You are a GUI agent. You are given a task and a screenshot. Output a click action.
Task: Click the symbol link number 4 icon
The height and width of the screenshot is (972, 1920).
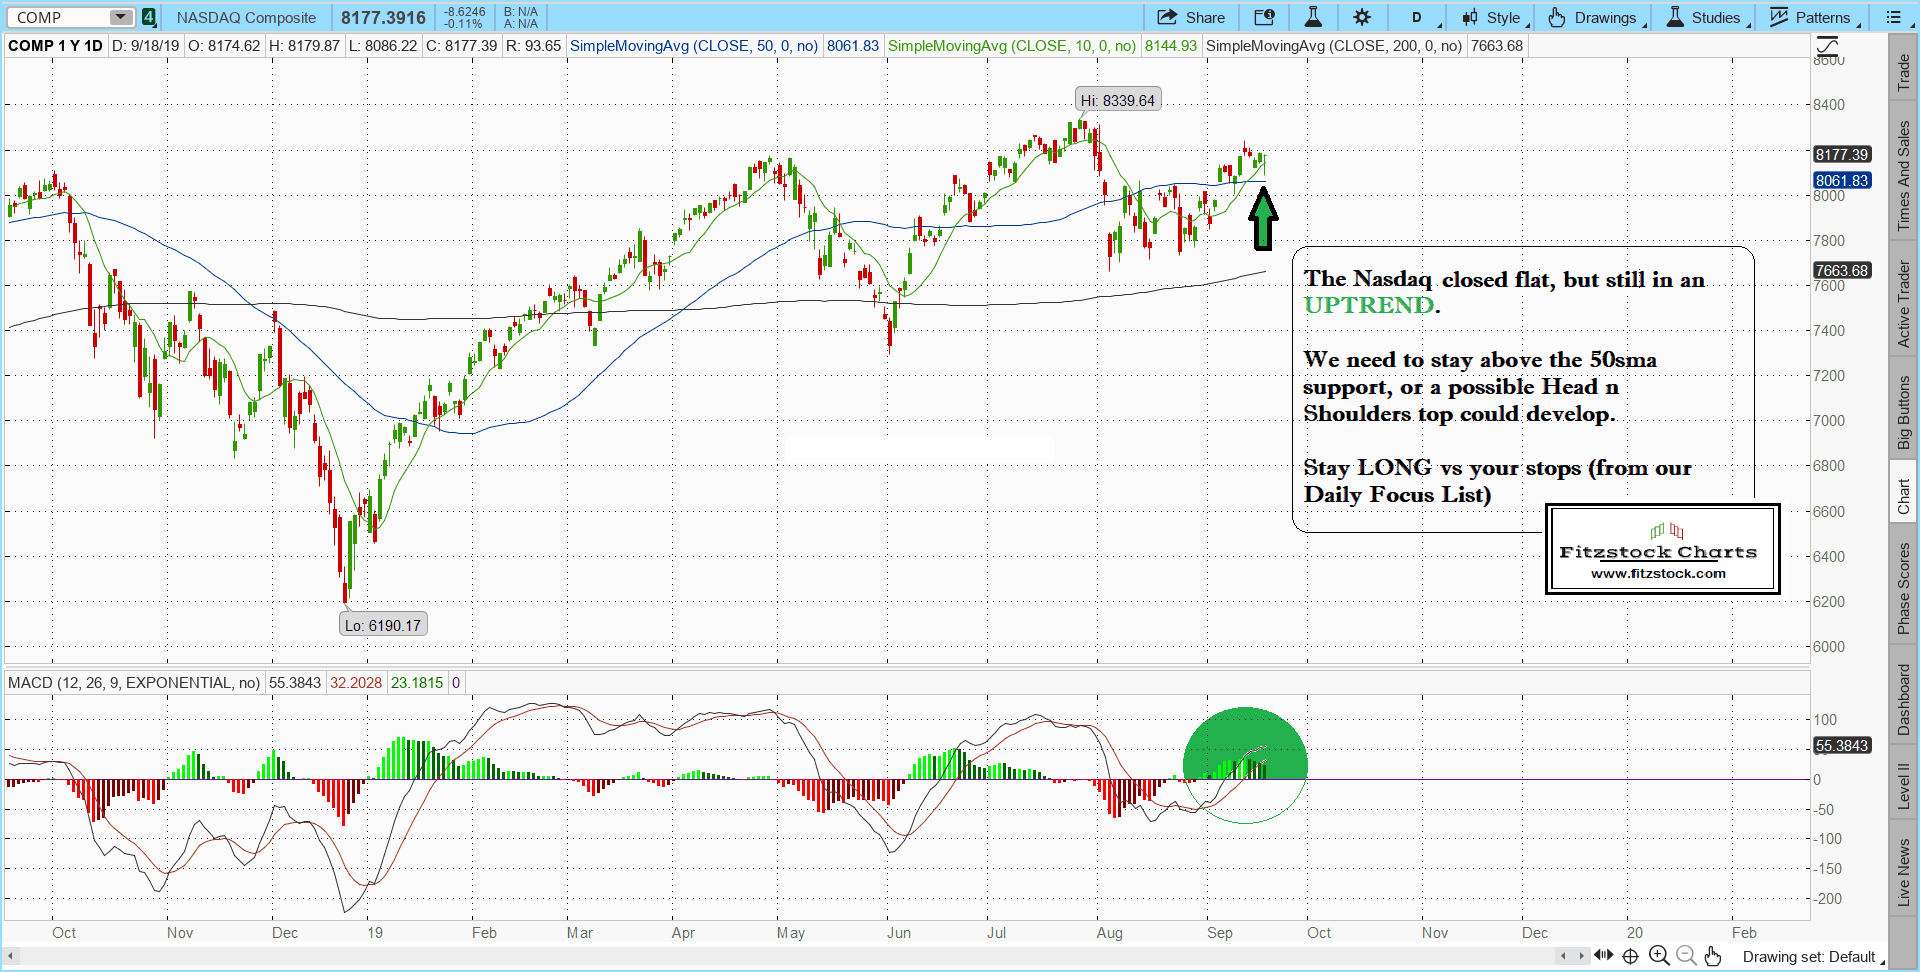(x=148, y=17)
